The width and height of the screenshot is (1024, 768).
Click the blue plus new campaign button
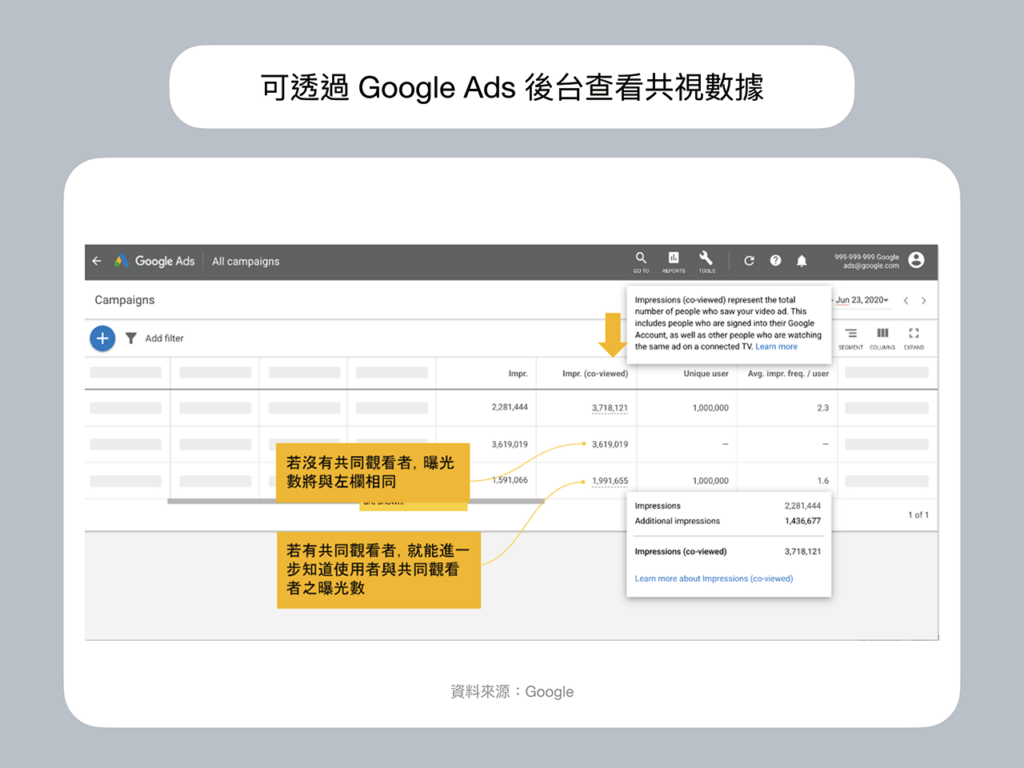click(103, 338)
